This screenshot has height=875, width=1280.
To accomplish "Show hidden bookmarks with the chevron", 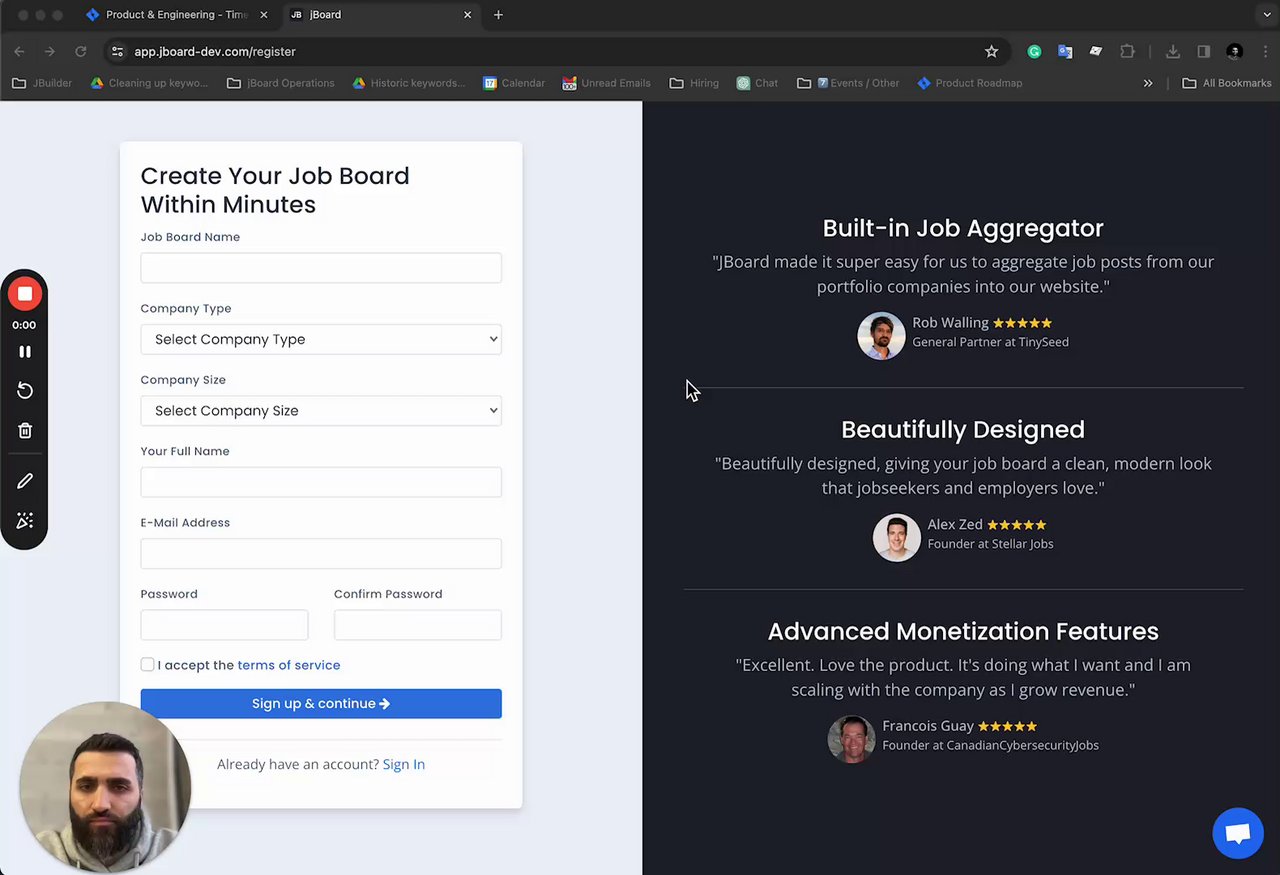I will (1148, 83).
